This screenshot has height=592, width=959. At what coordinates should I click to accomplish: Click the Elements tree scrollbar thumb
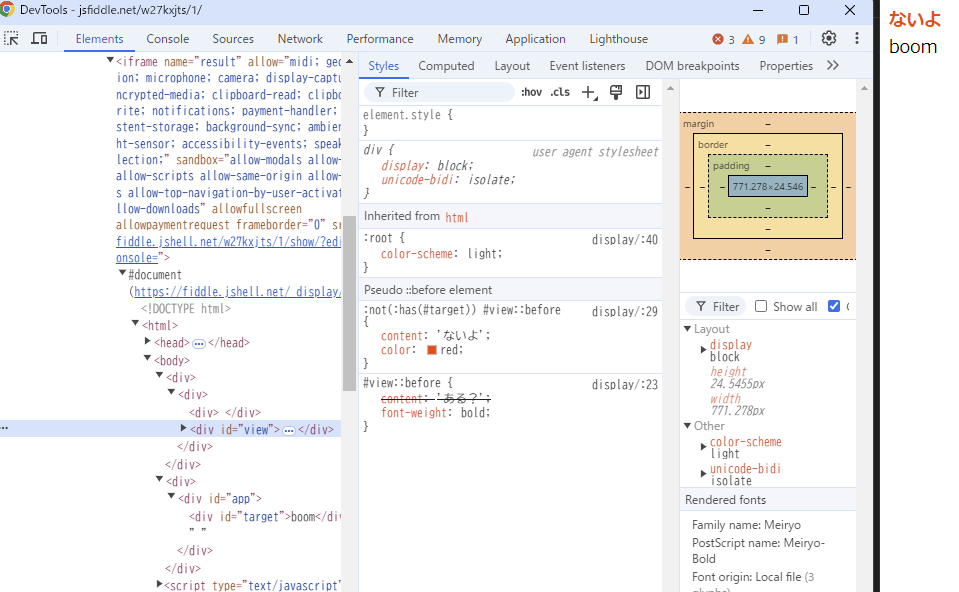coord(349,304)
